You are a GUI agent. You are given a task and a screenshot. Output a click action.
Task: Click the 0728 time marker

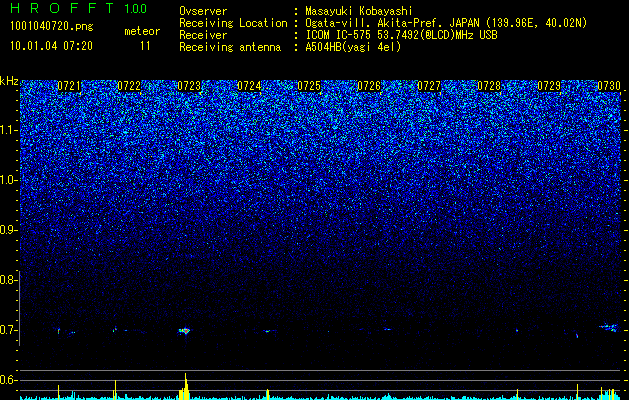(489, 86)
